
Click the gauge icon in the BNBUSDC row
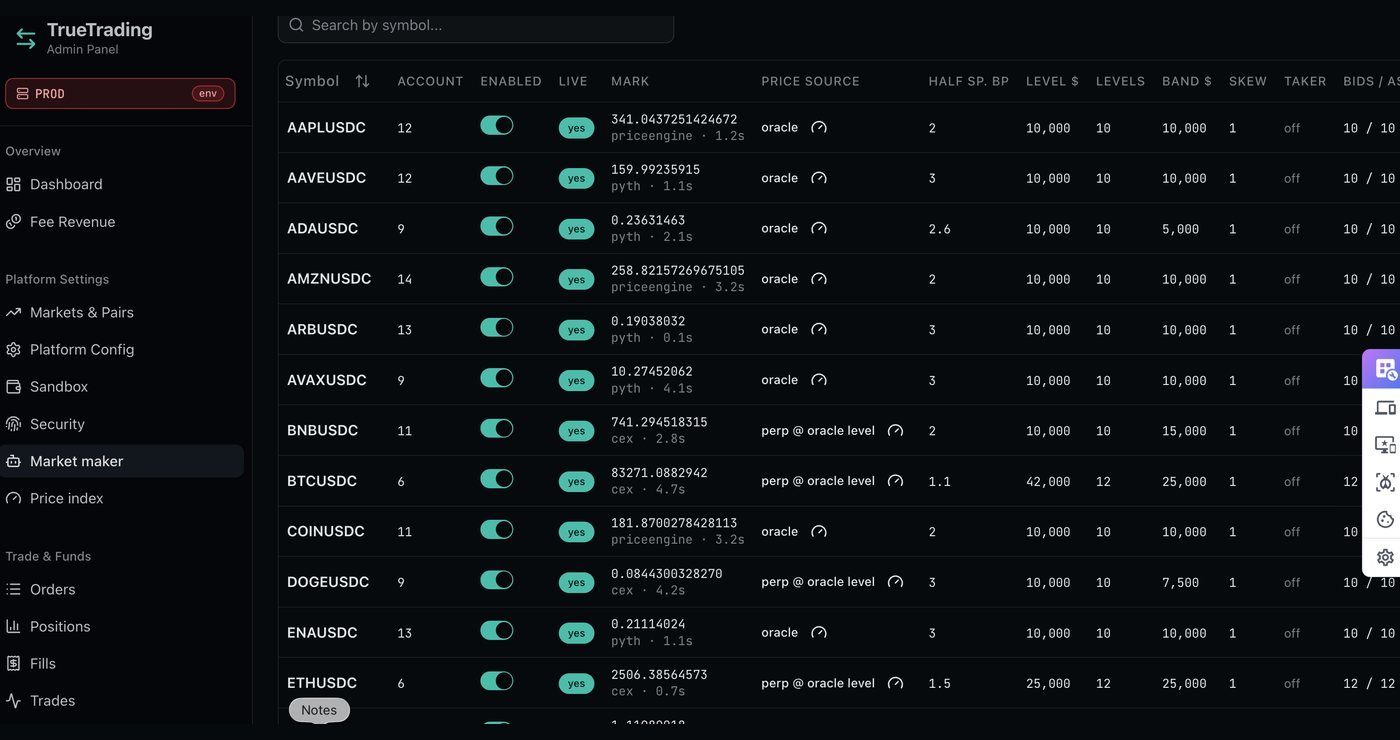coord(895,431)
